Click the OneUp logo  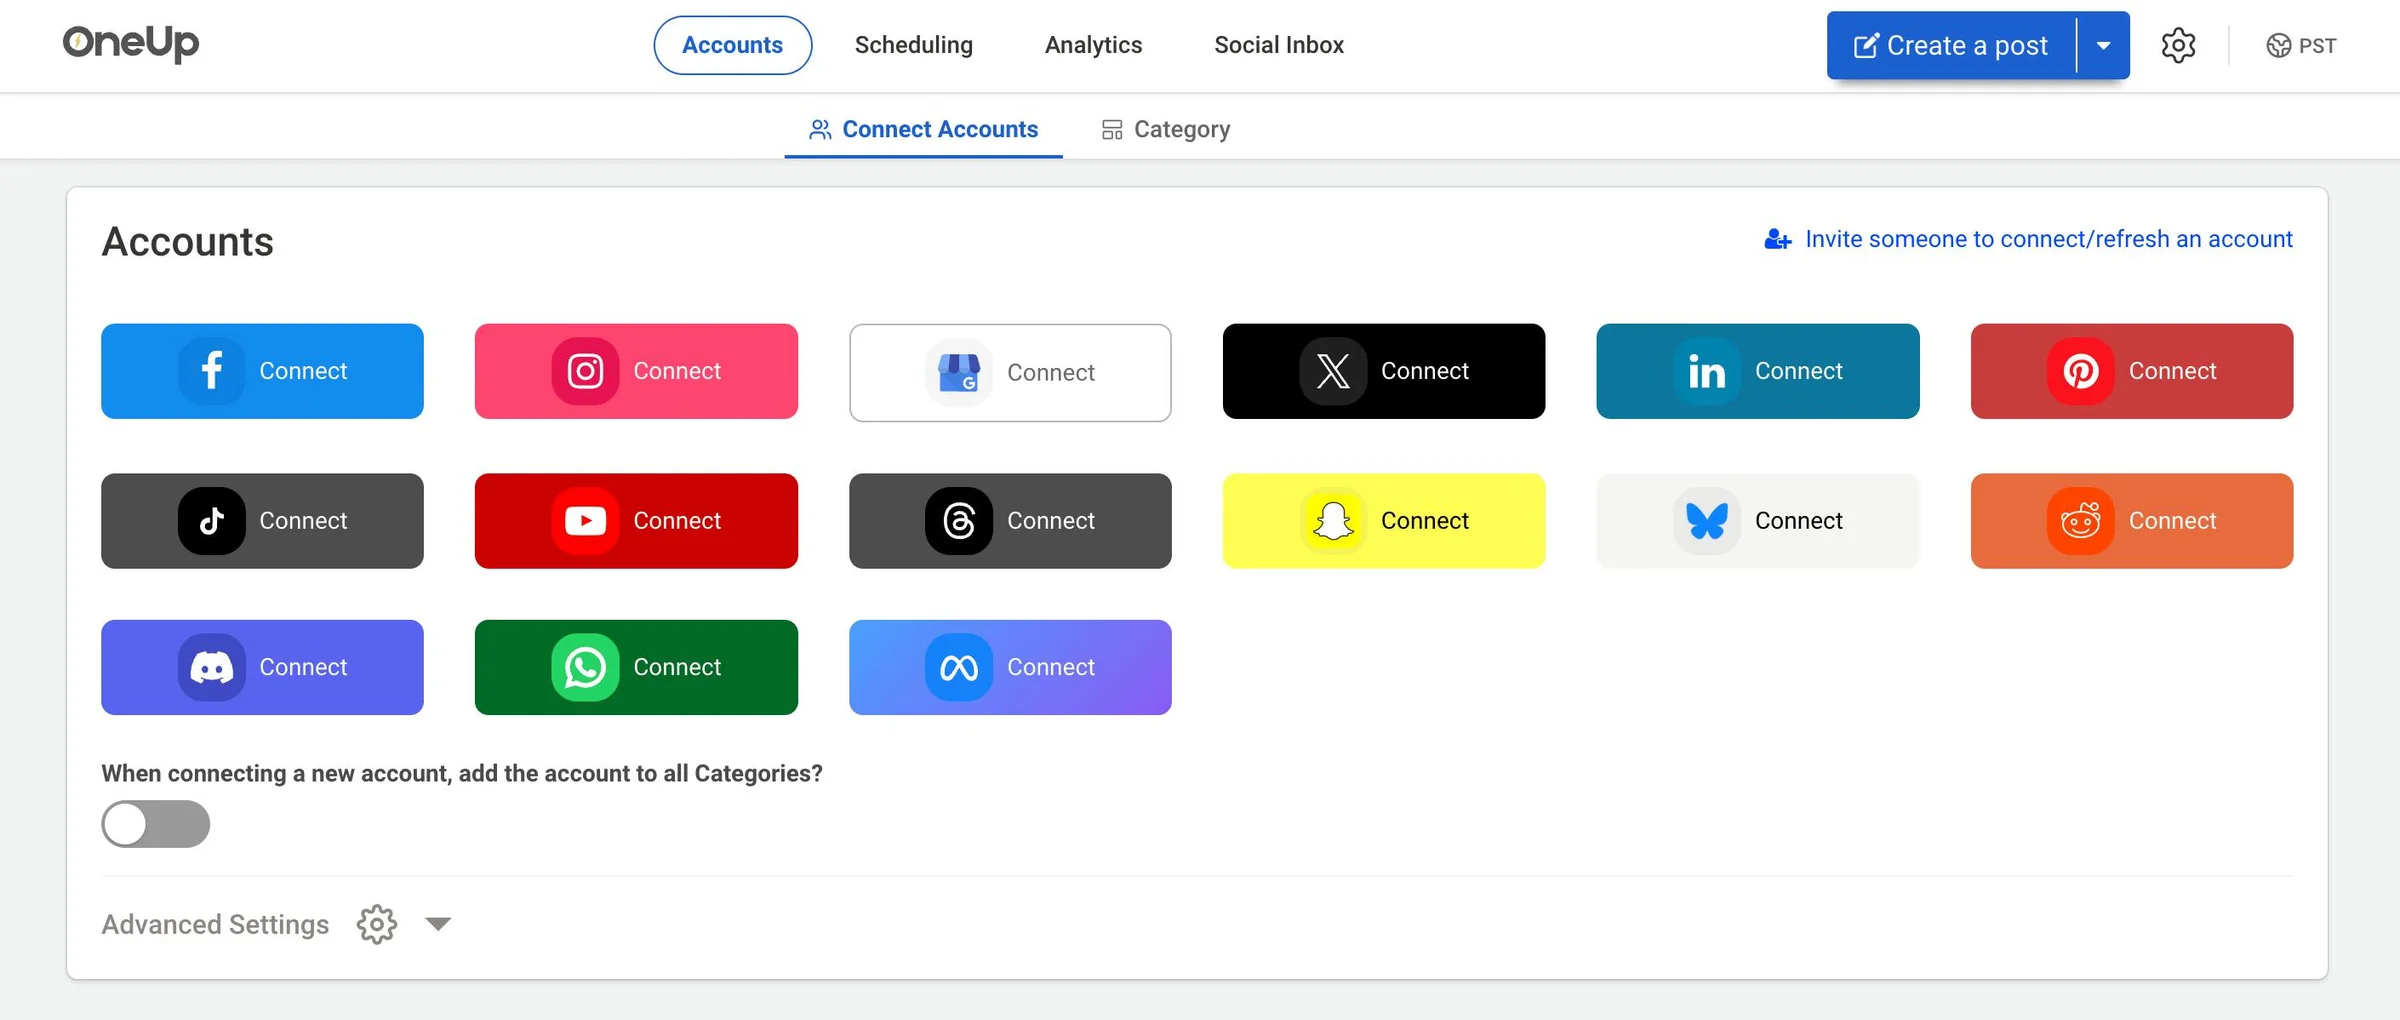click(131, 43)
